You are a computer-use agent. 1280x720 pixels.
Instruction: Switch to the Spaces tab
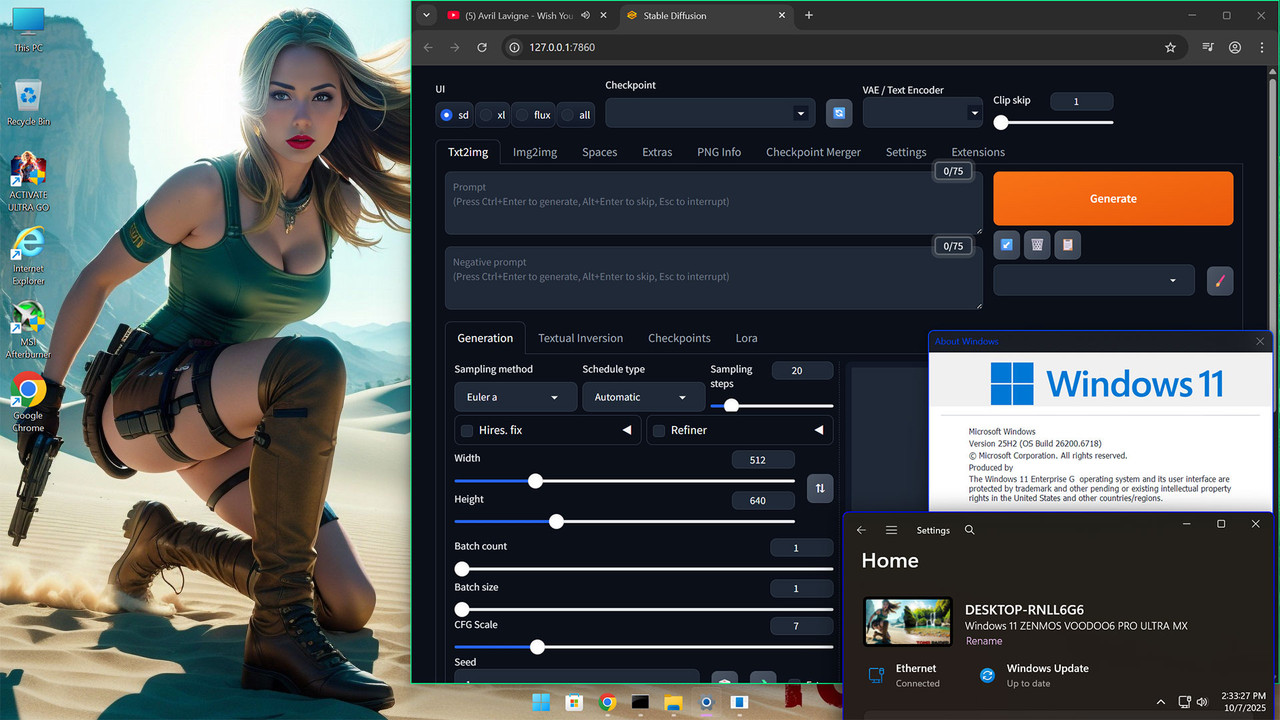[x=600, y=152]
